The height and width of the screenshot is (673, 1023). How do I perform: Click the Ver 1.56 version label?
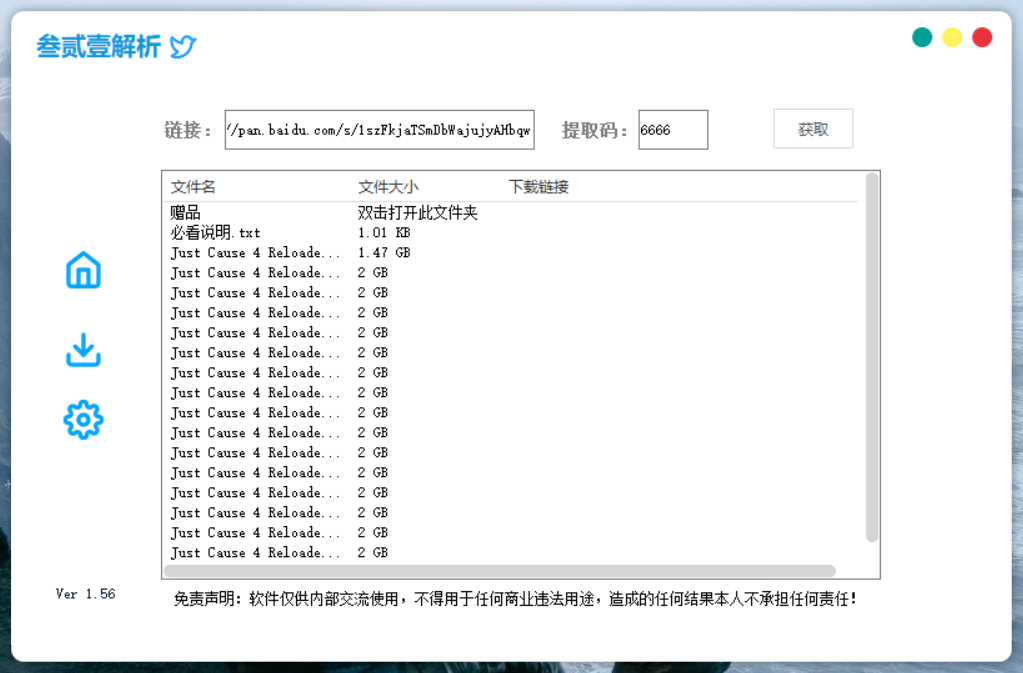(x=85, y=593)
